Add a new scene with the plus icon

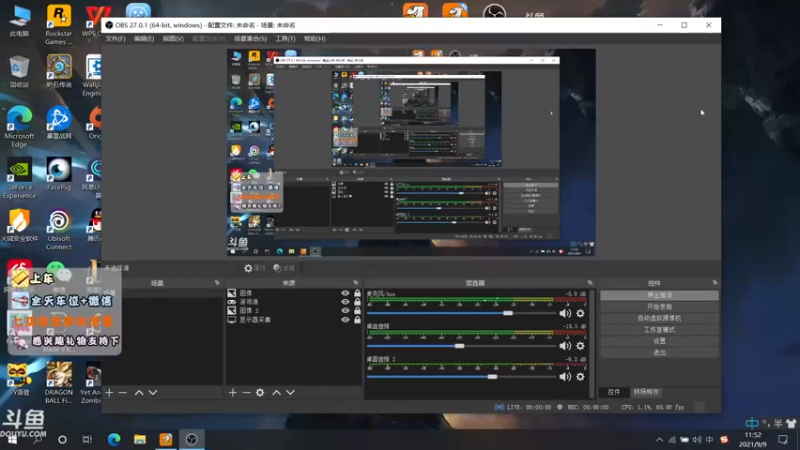(109, 392)
